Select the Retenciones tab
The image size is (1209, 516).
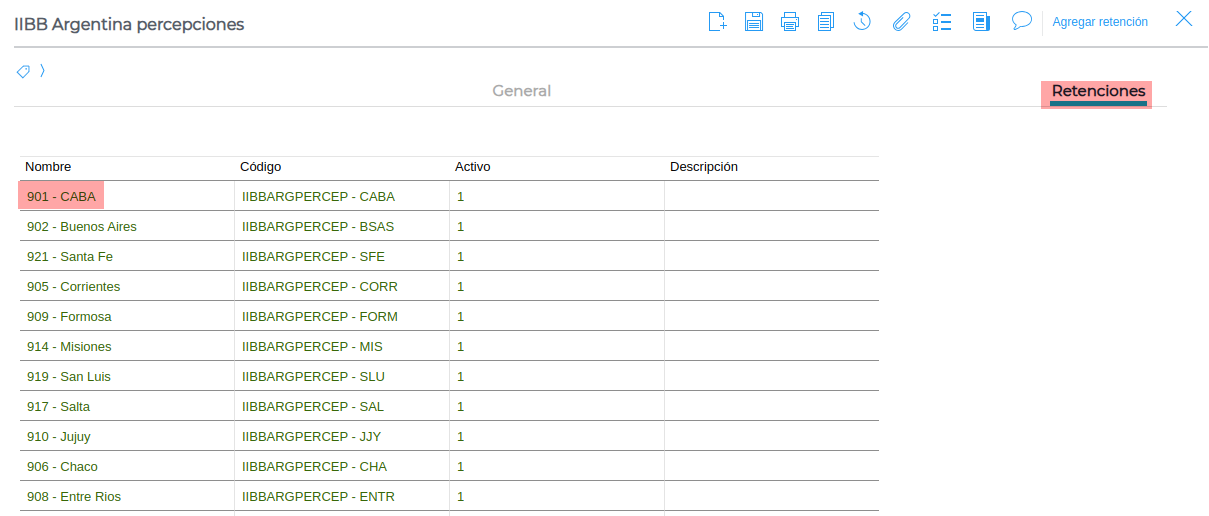coord(1098,91)
